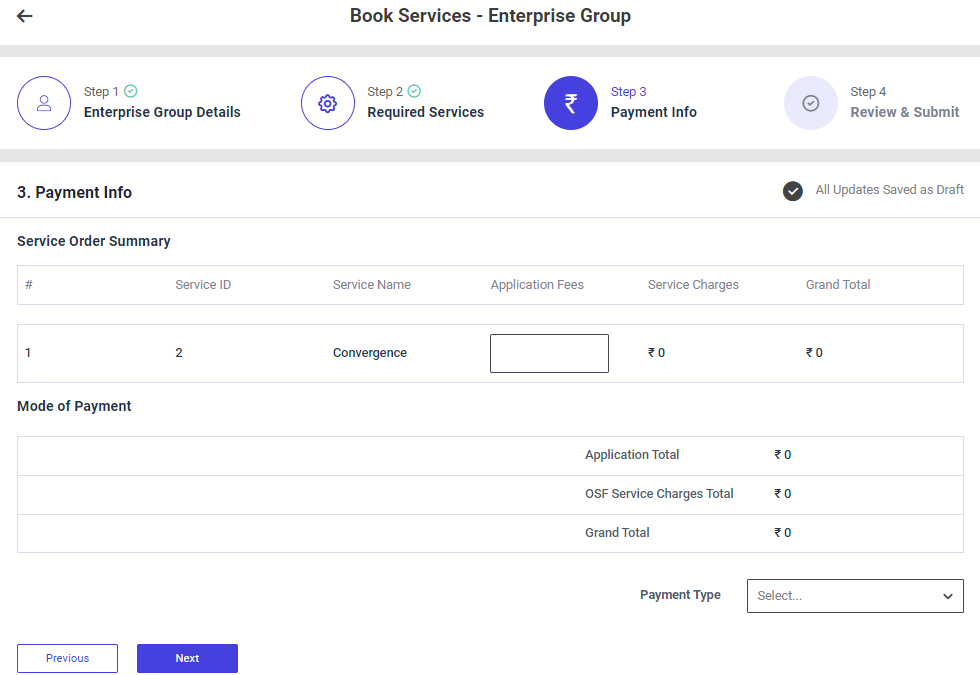This screenshot has width=980, height=675.
Task: Click the Service Charges column header
Action: click(693, 285)
